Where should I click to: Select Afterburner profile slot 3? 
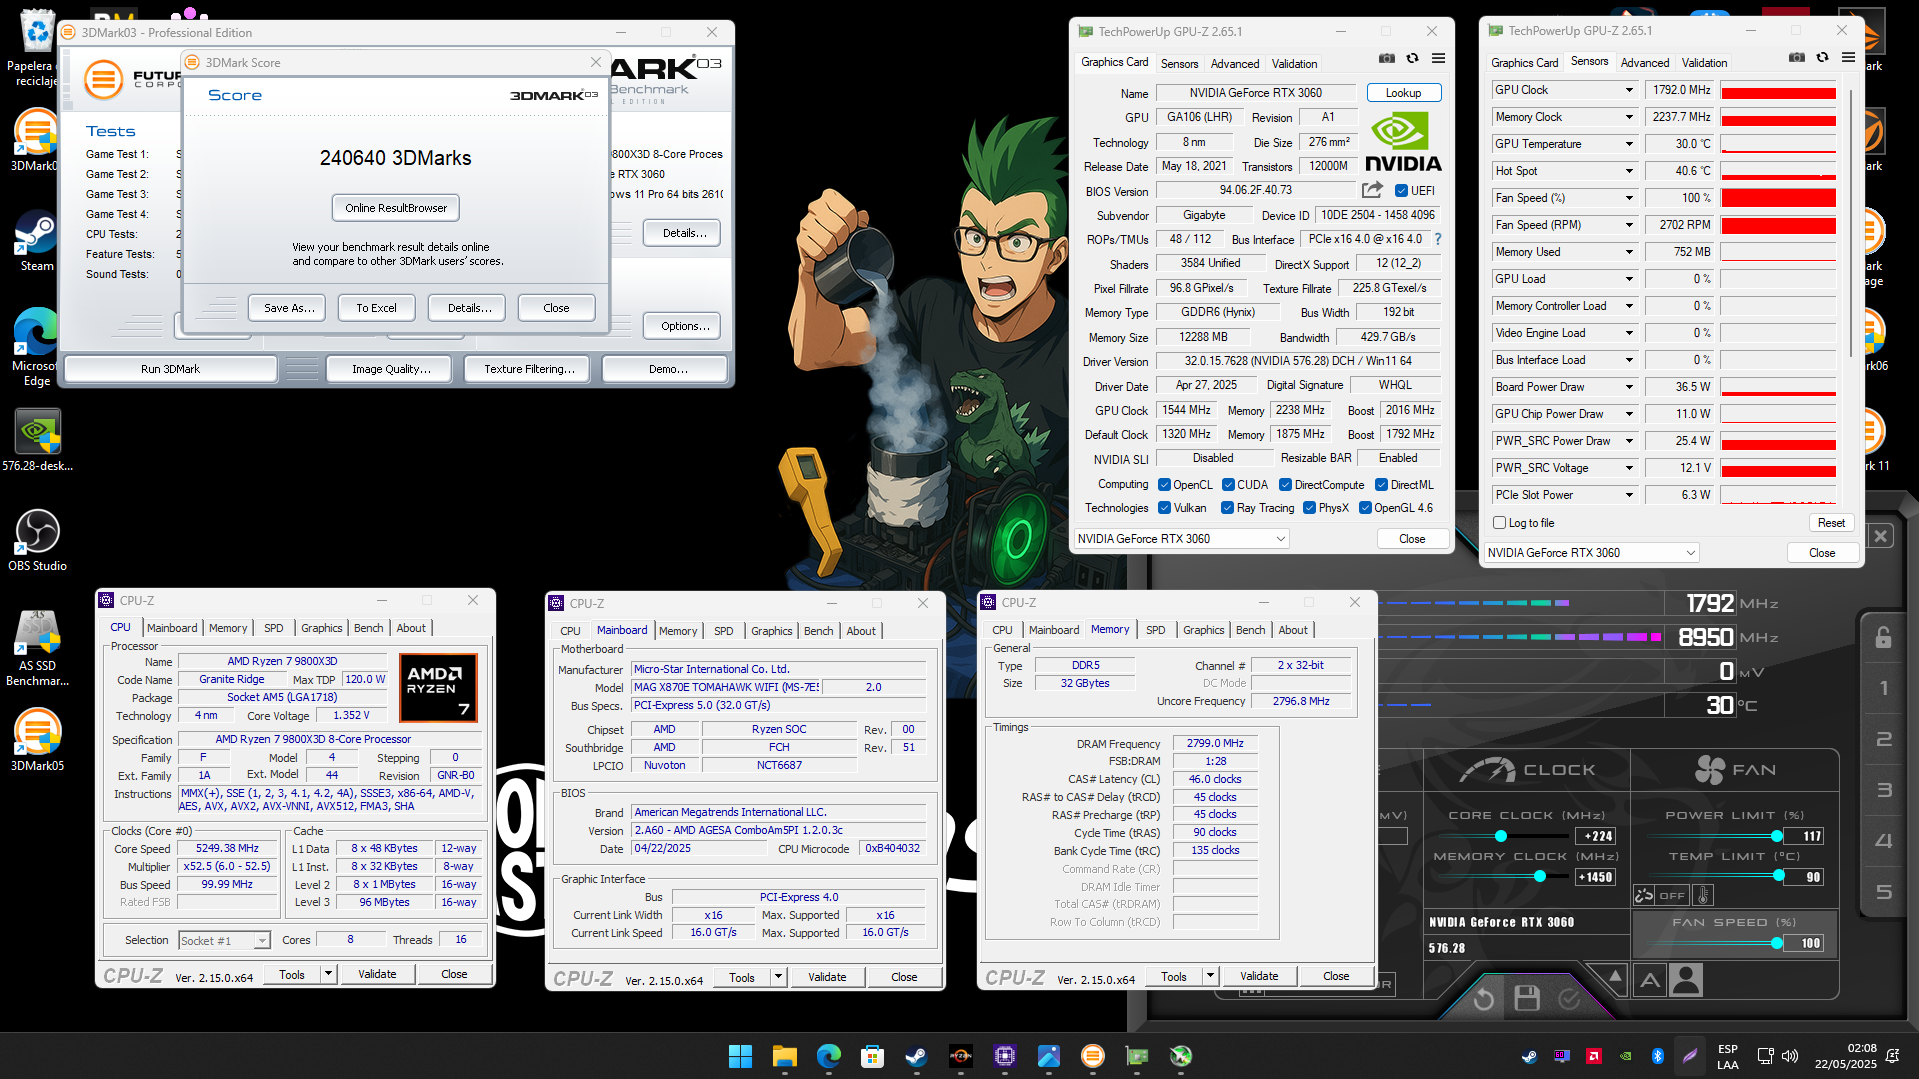pyautogui.click(x=1884, y=790)
